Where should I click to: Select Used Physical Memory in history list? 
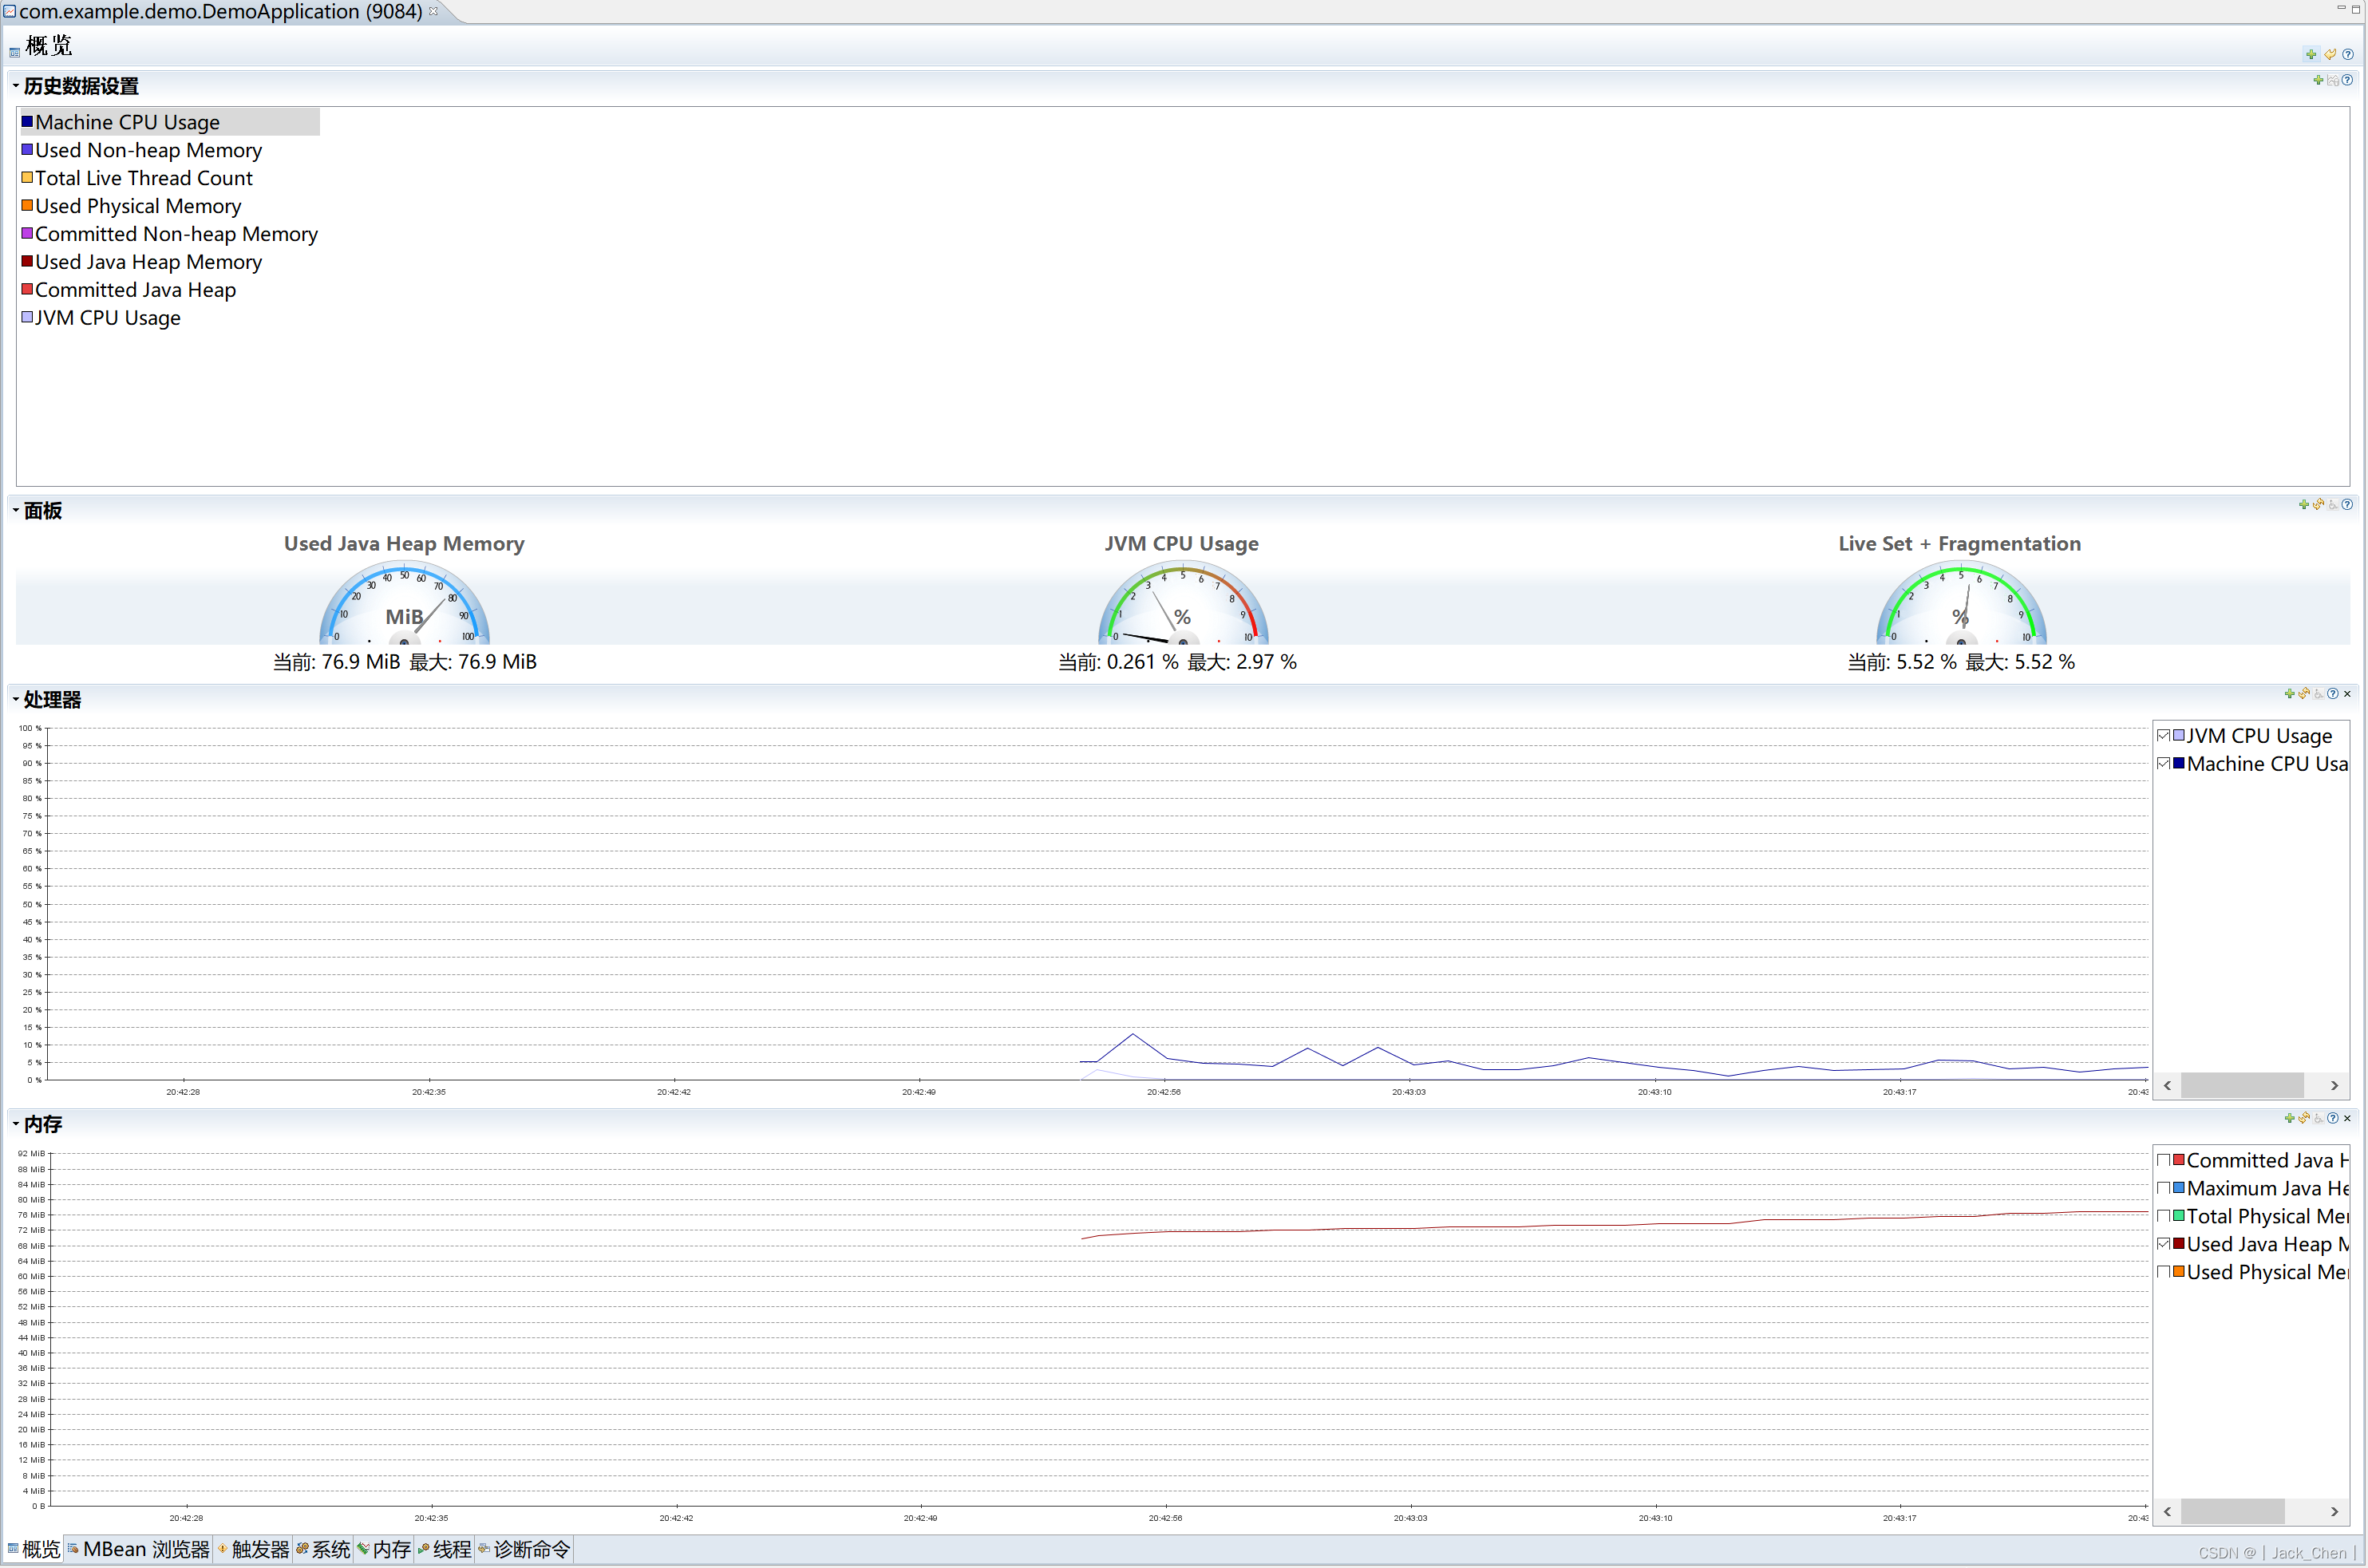tap(138, 206)
